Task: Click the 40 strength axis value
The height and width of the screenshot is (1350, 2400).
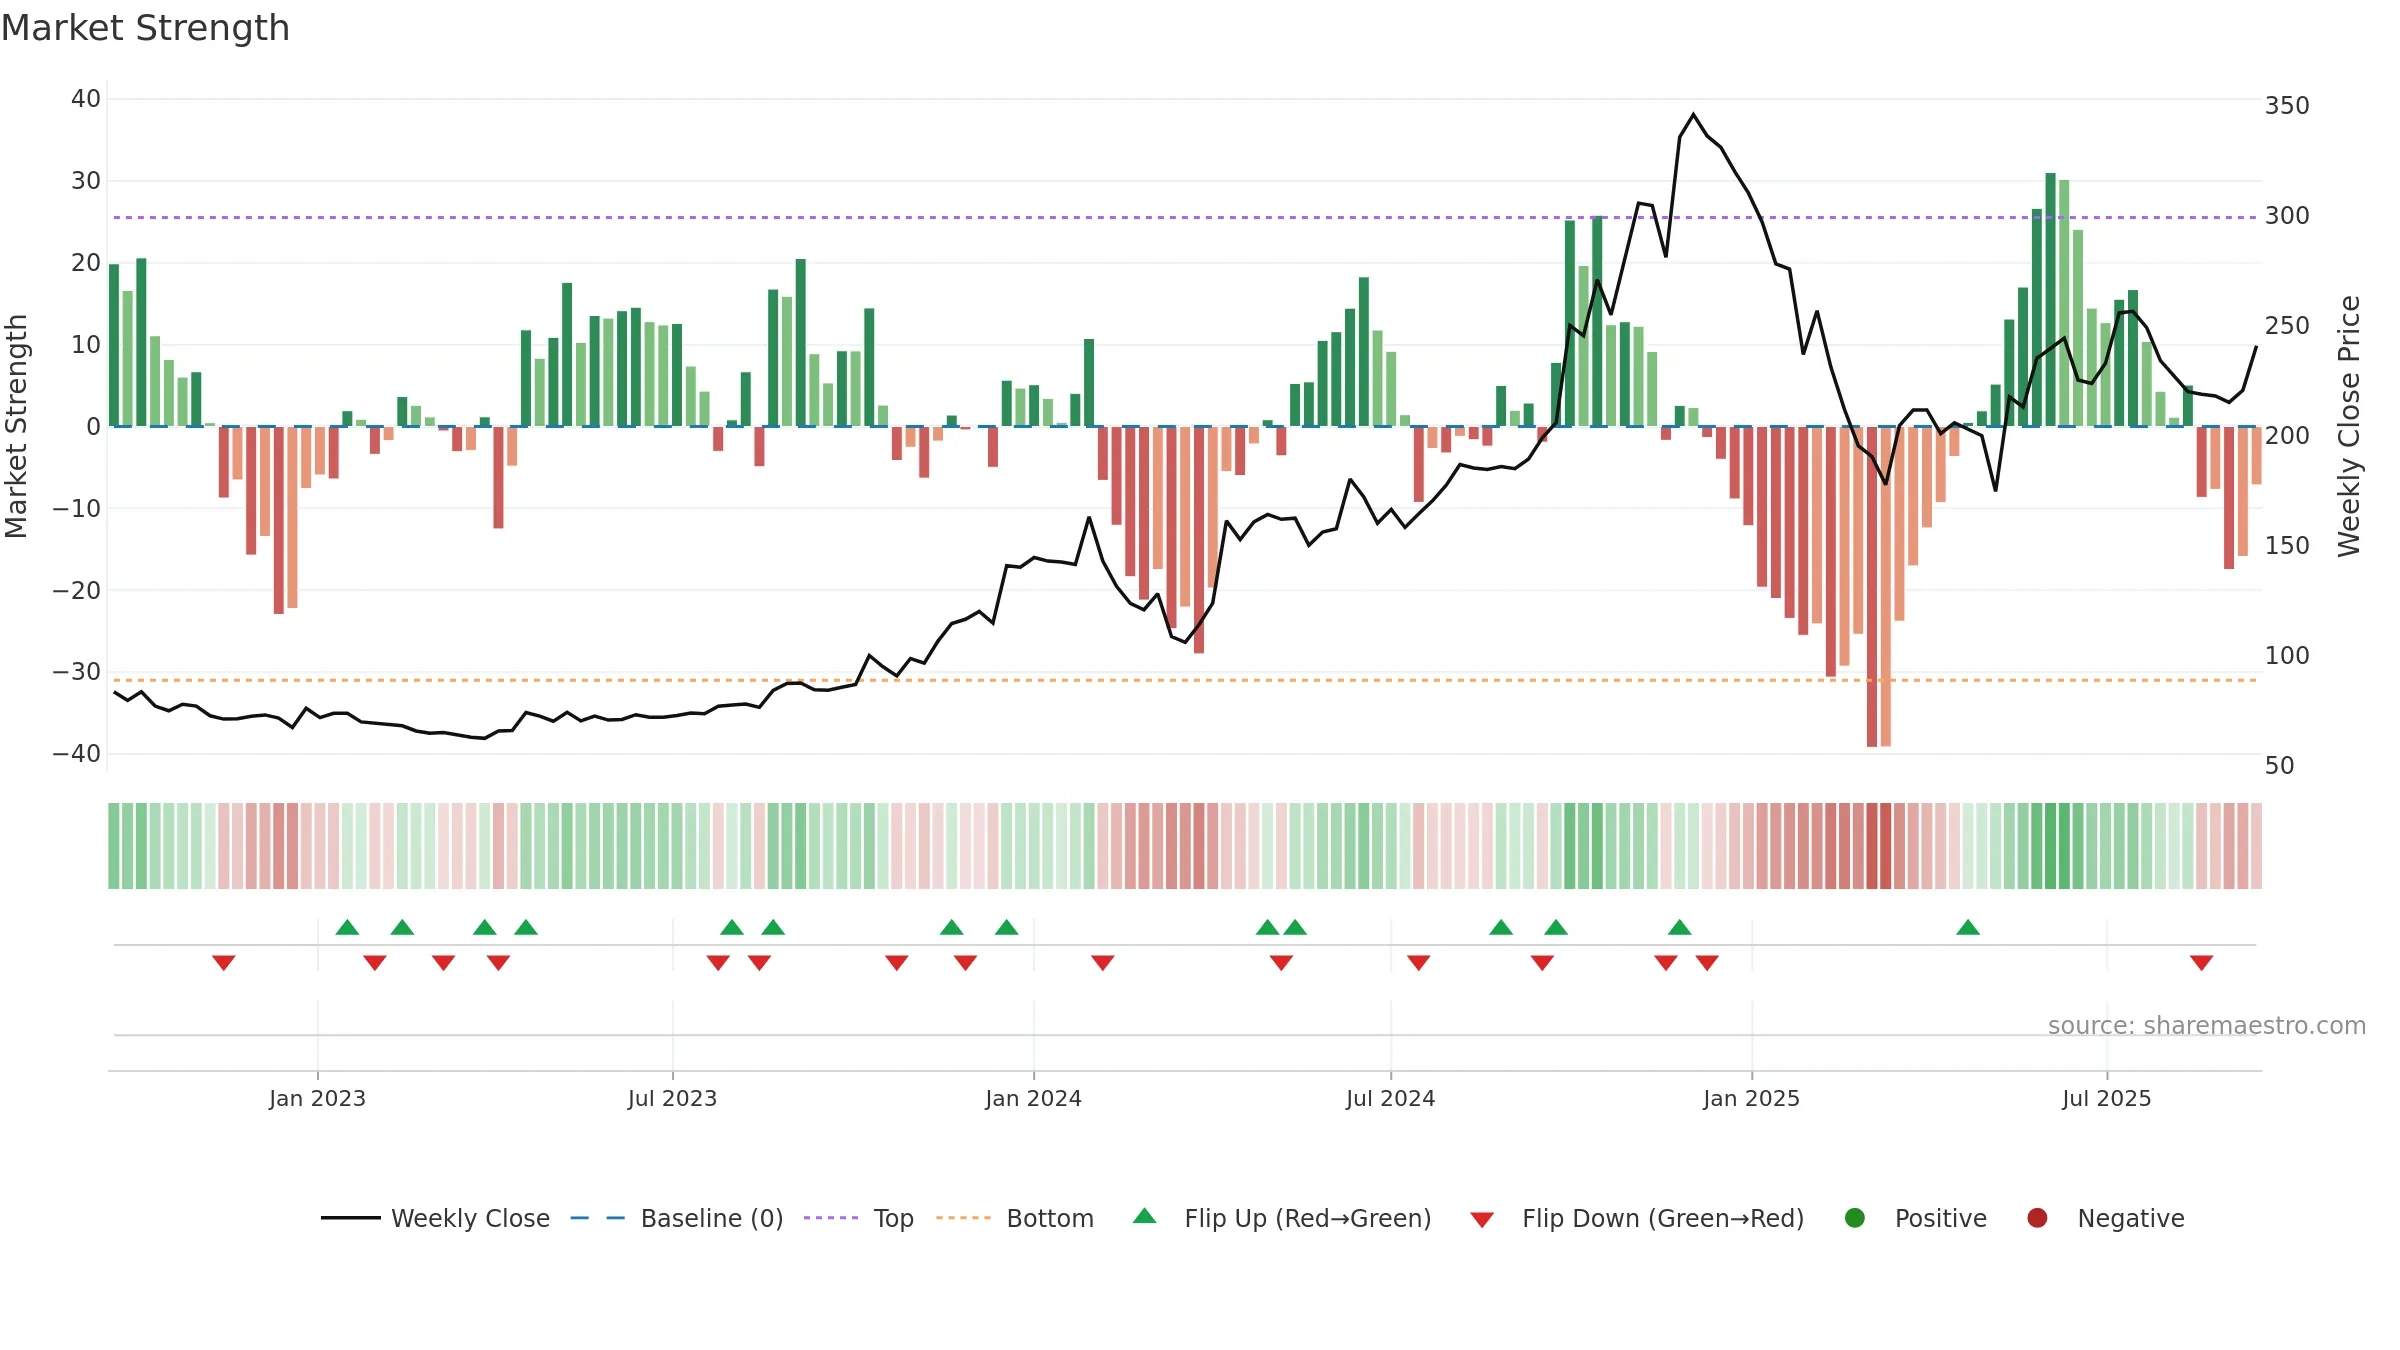Action: point(86,99)
